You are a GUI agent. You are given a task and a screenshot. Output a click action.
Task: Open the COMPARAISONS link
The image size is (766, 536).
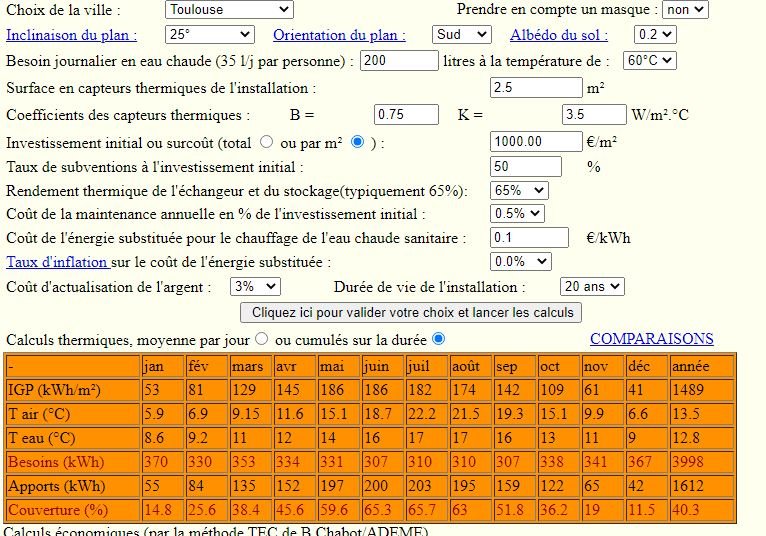coord(652,339)
